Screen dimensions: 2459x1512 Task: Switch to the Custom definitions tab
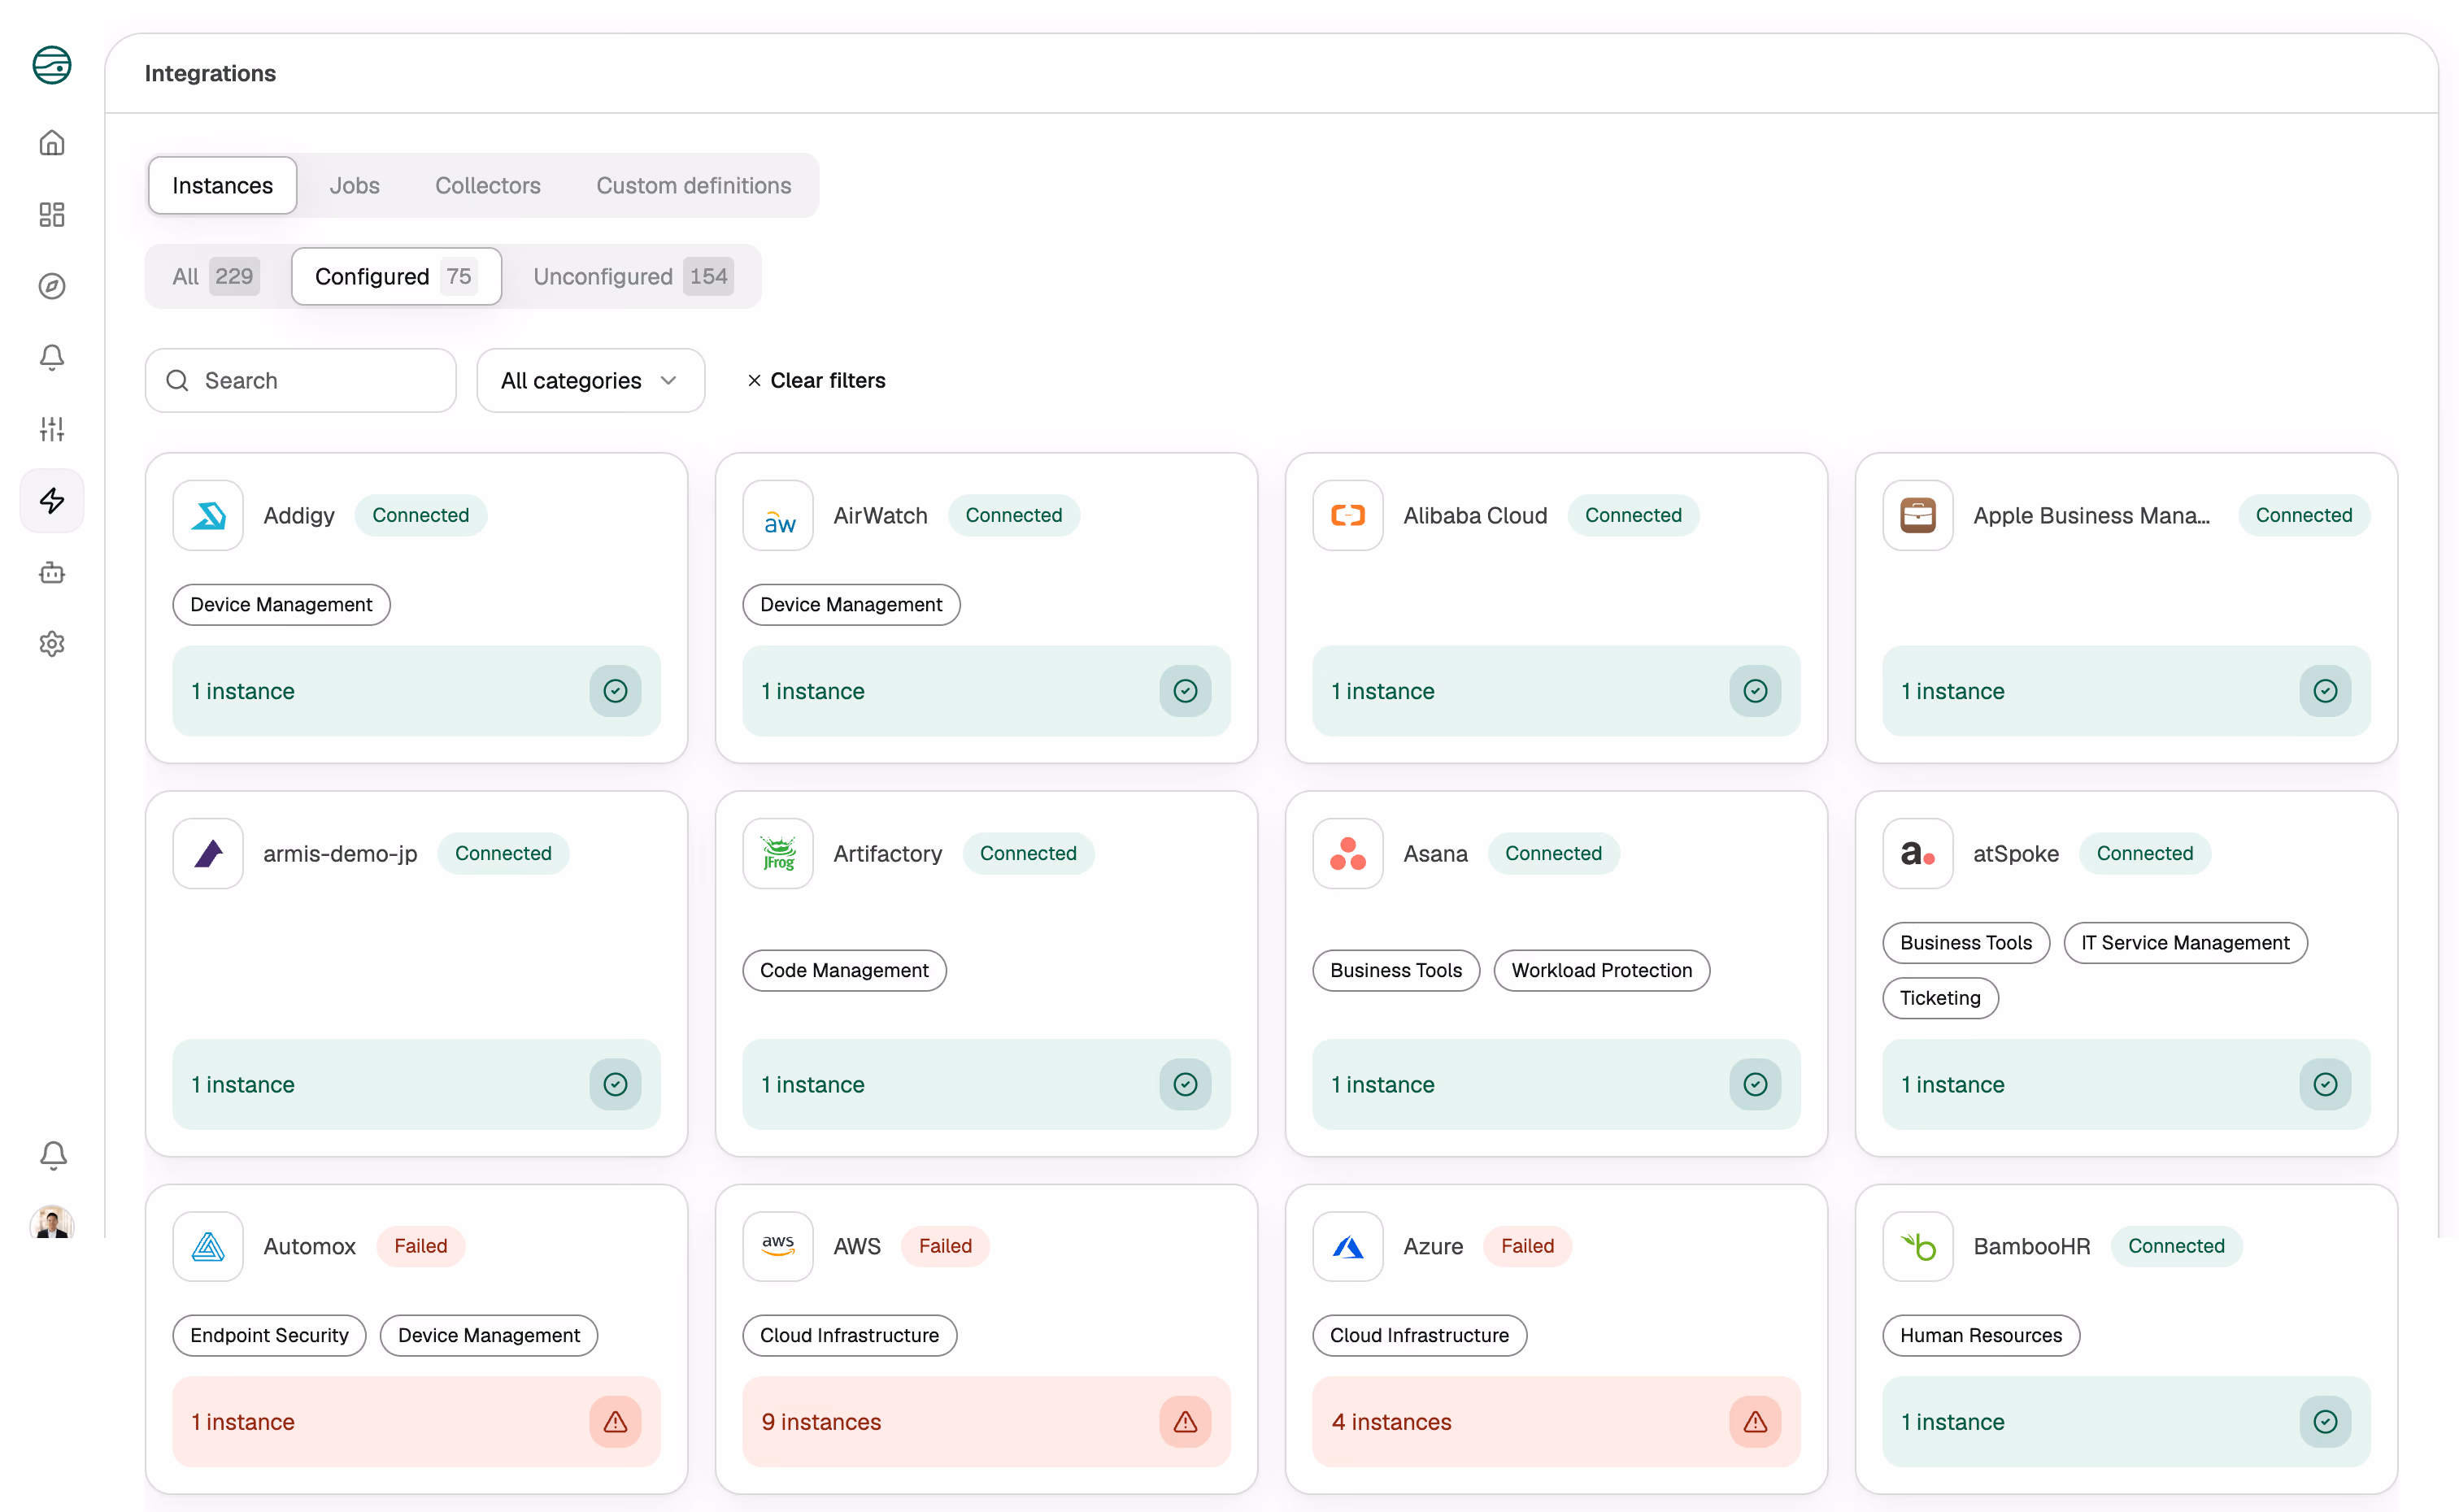coord(693,185)
